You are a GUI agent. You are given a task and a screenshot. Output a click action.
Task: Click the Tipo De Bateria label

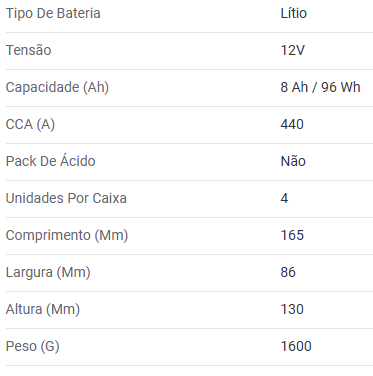tap(53, 14)
